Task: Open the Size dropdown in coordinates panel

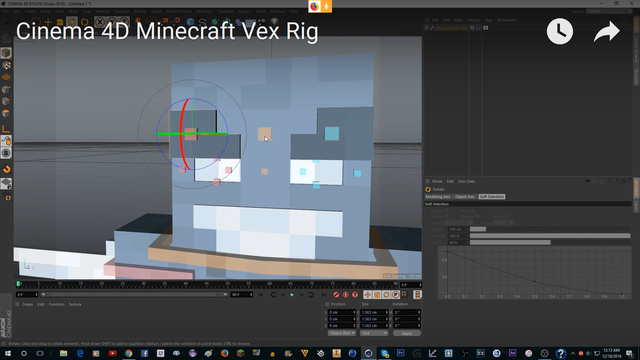Action: click(x=374, y=333)
